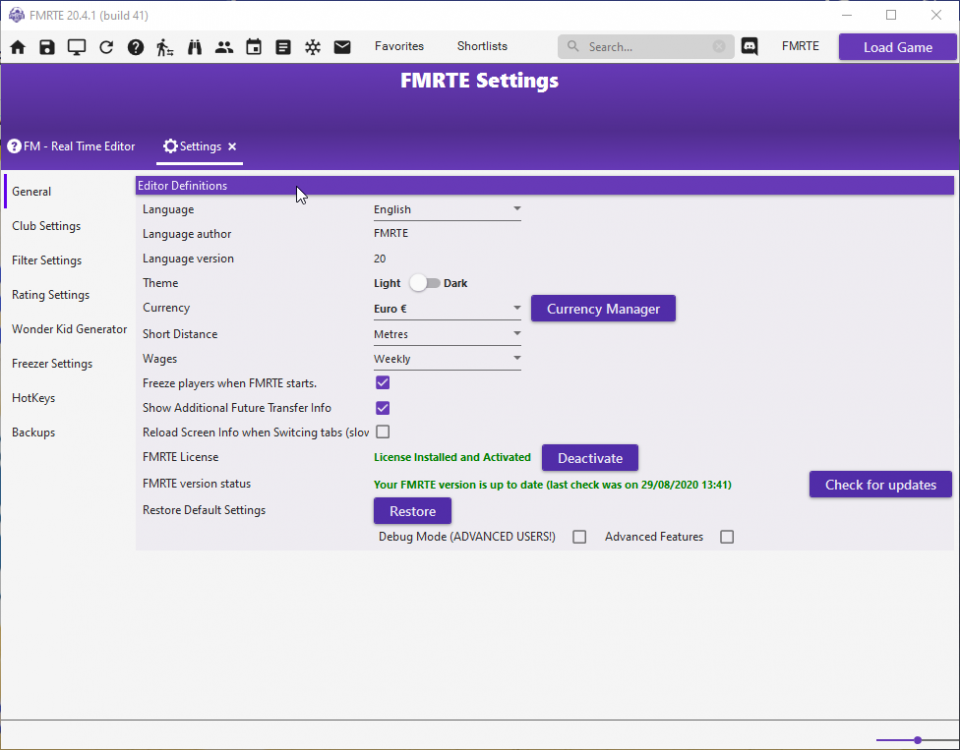Image resolution: width=960 pixels, height=750 pixels.
Task: Open the calendar icon
Action: [x=253, y=47]
